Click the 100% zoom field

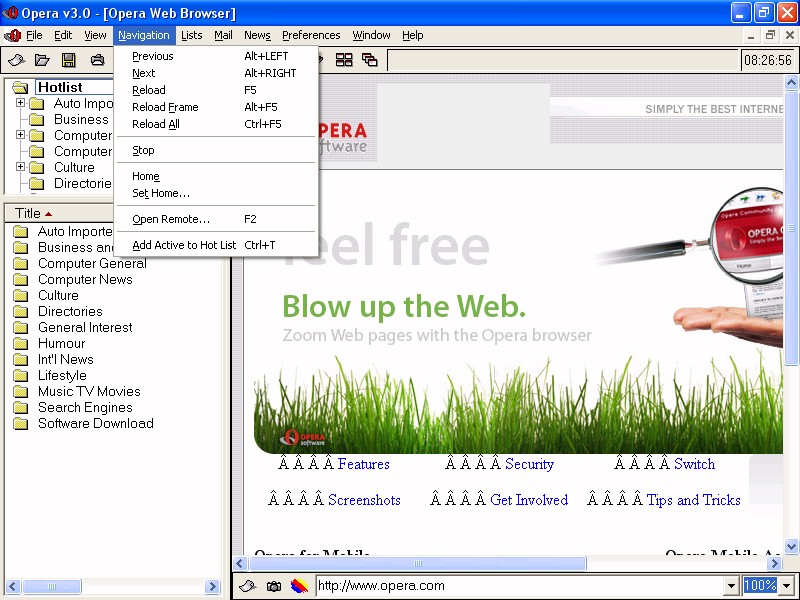[761, 586]
